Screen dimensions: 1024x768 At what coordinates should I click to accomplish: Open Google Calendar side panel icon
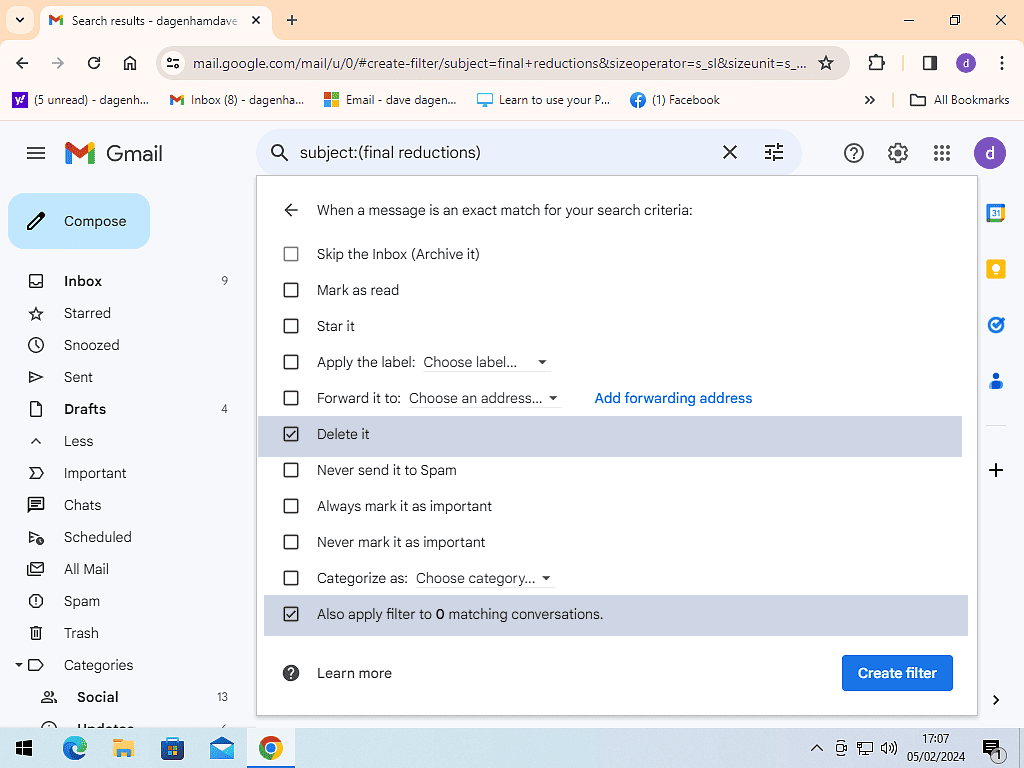995,213
